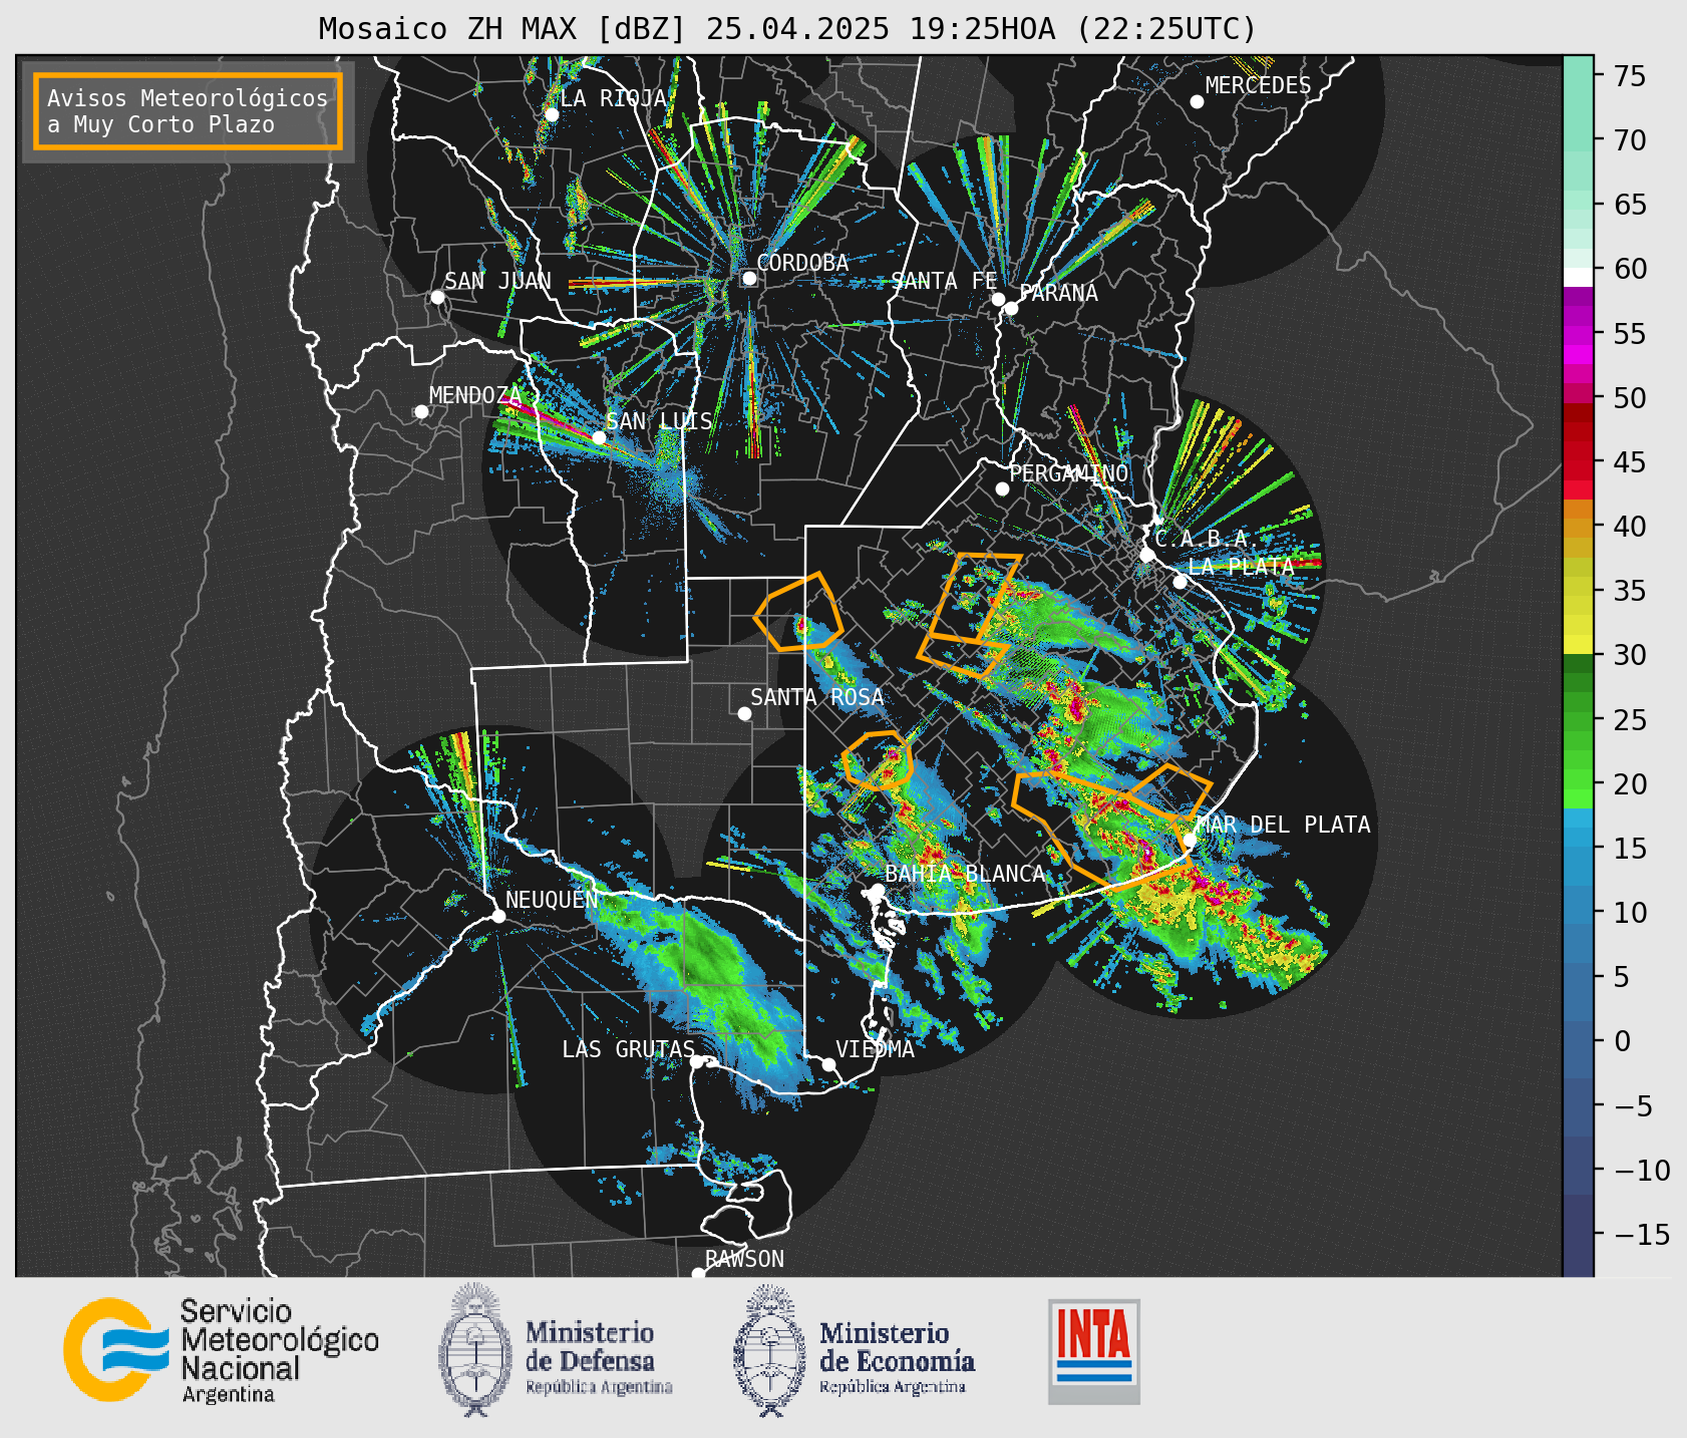Click the 50 scale label
This screenshot has width=1687, height=1438.
[1630, 398]
